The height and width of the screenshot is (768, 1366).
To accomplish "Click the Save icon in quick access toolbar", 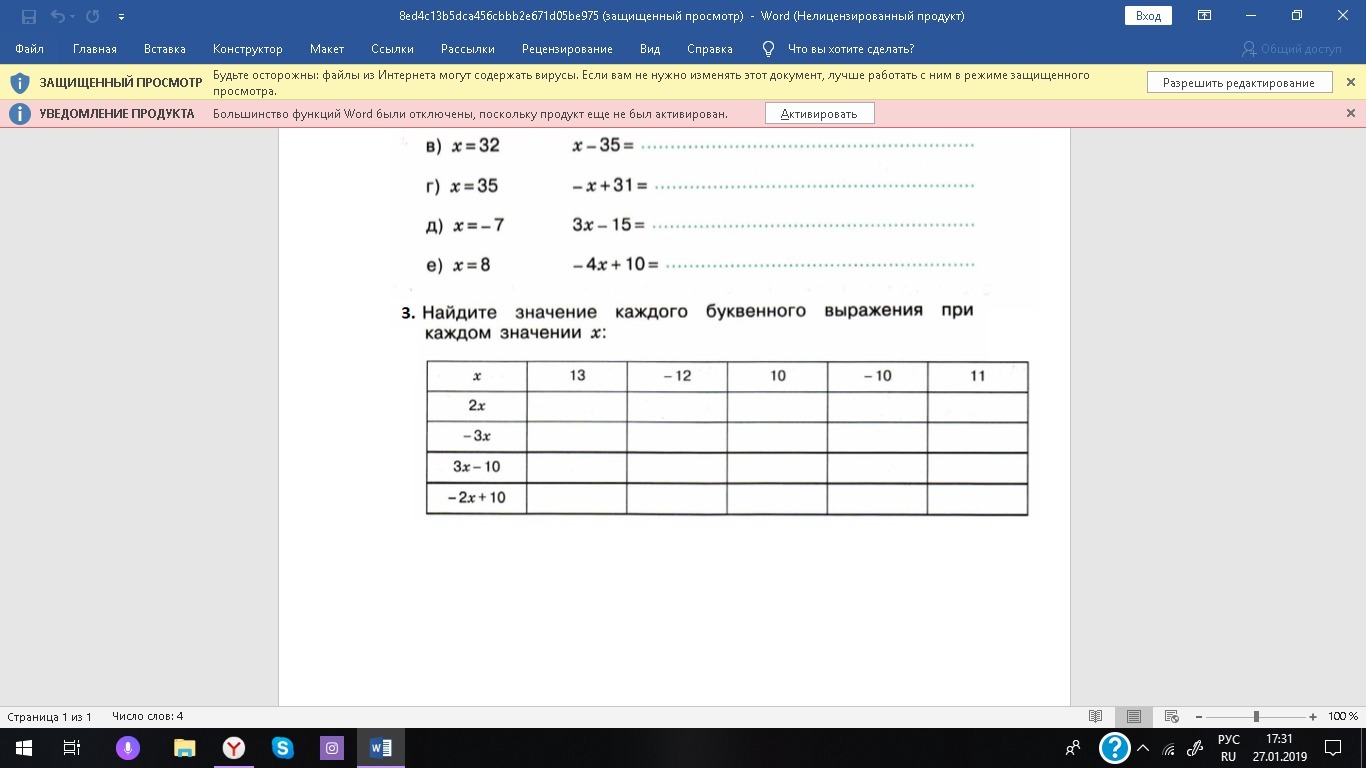I will (x=28, y=16).
